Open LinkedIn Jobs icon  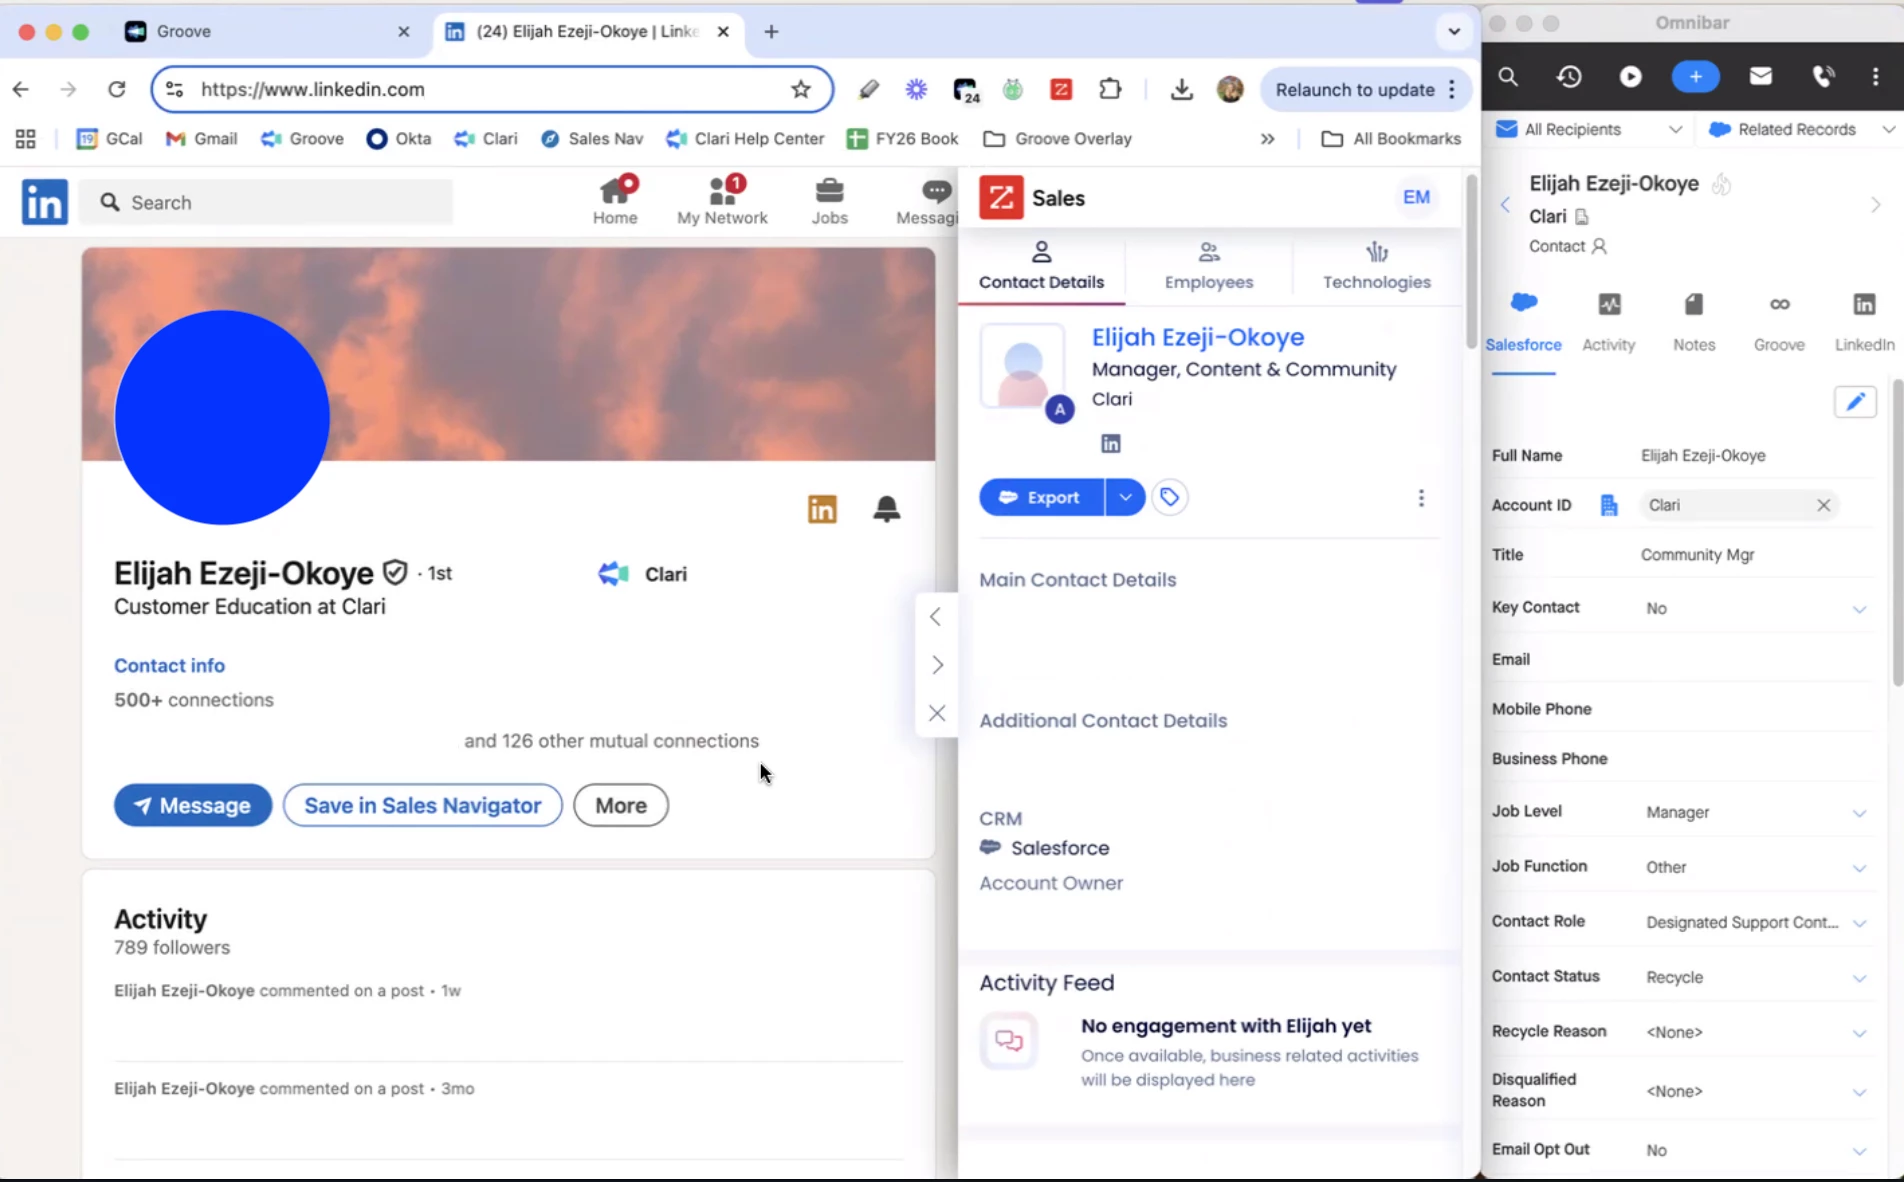click(x=829, y=200)
